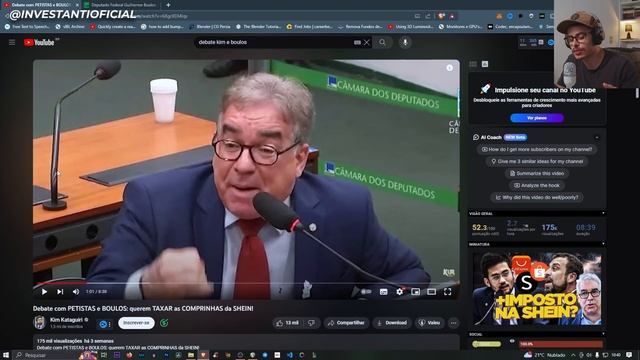Close the 'Debate com PETISTAS' tab
Viewport: 640px width, 360px height.
pos(77,5)
